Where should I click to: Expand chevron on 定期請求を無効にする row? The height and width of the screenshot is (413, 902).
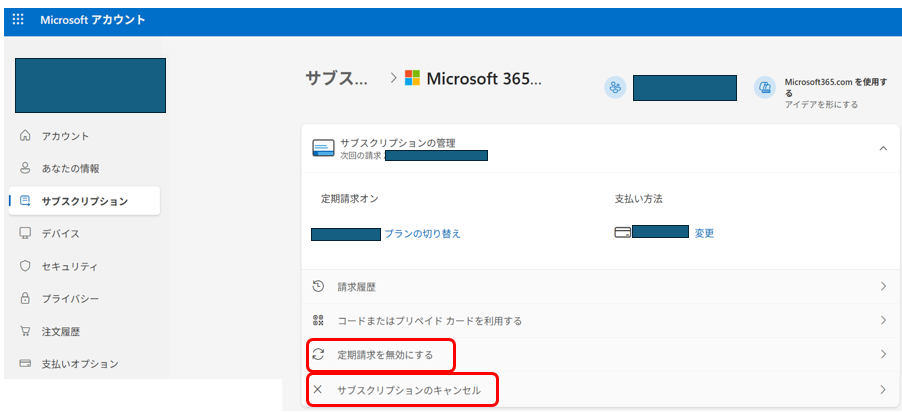884,355
